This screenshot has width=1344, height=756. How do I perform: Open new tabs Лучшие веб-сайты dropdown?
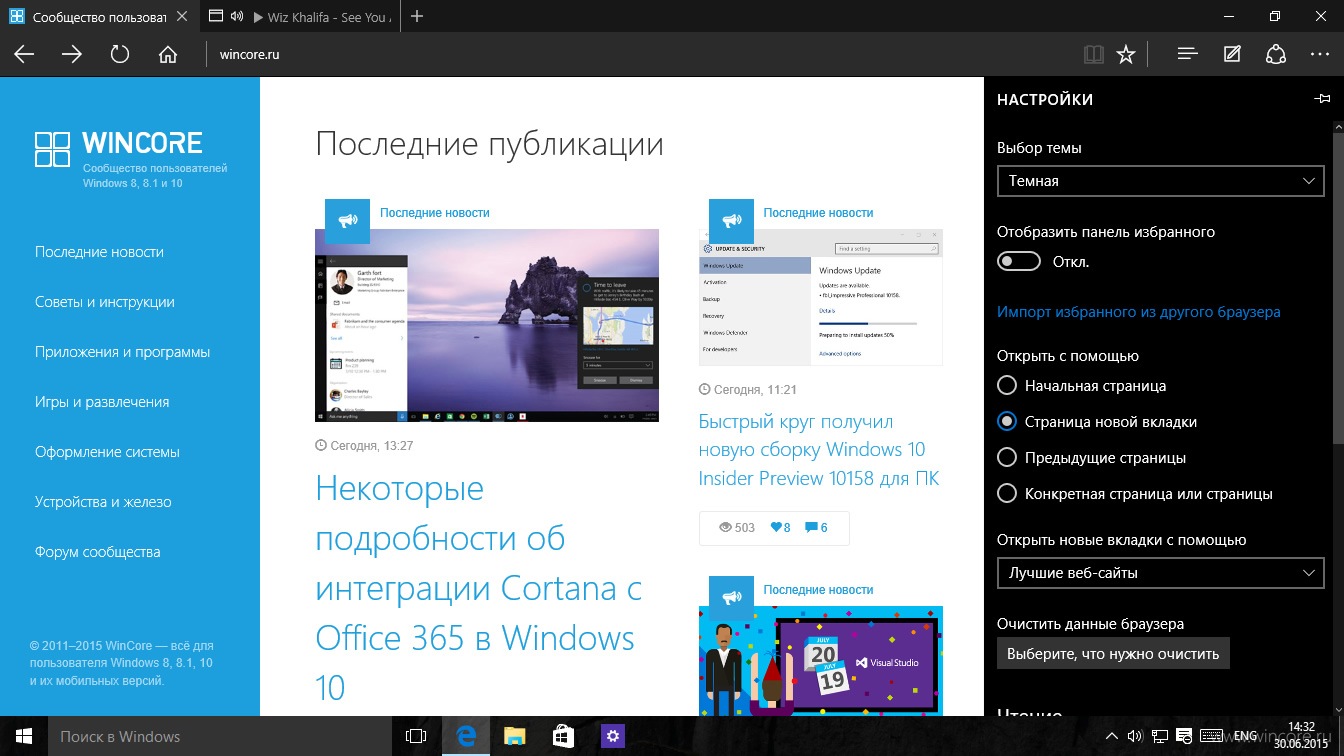coord(1161,573)
